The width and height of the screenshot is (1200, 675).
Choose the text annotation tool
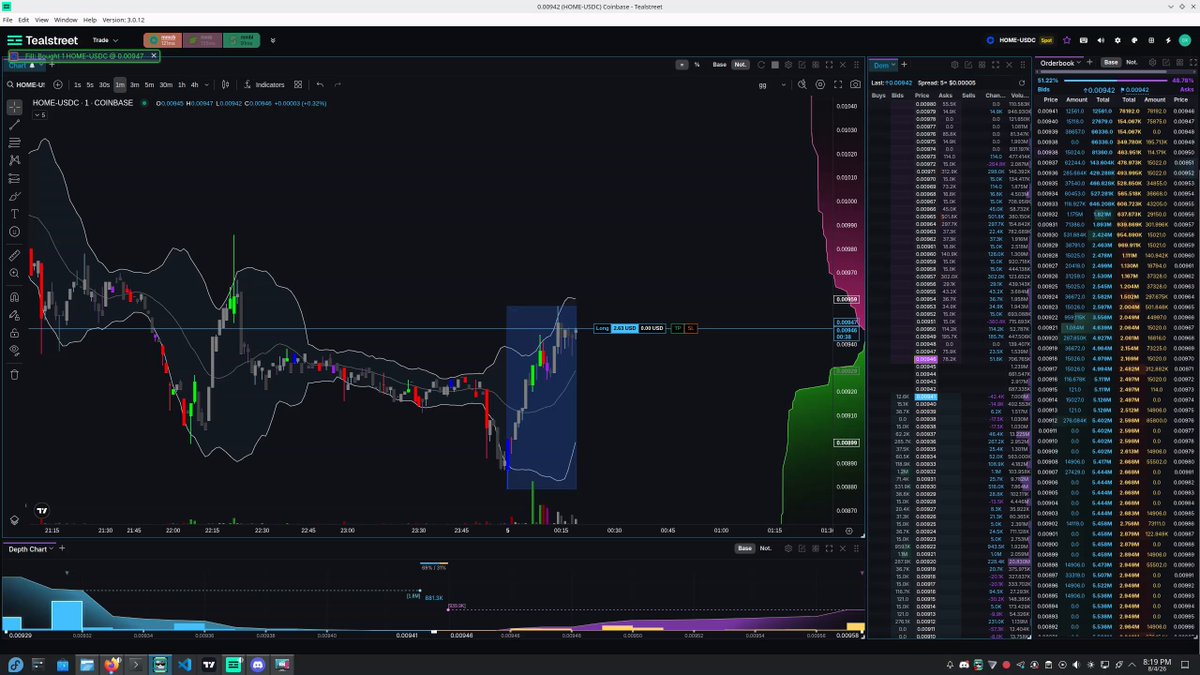[x=14, y=214]
